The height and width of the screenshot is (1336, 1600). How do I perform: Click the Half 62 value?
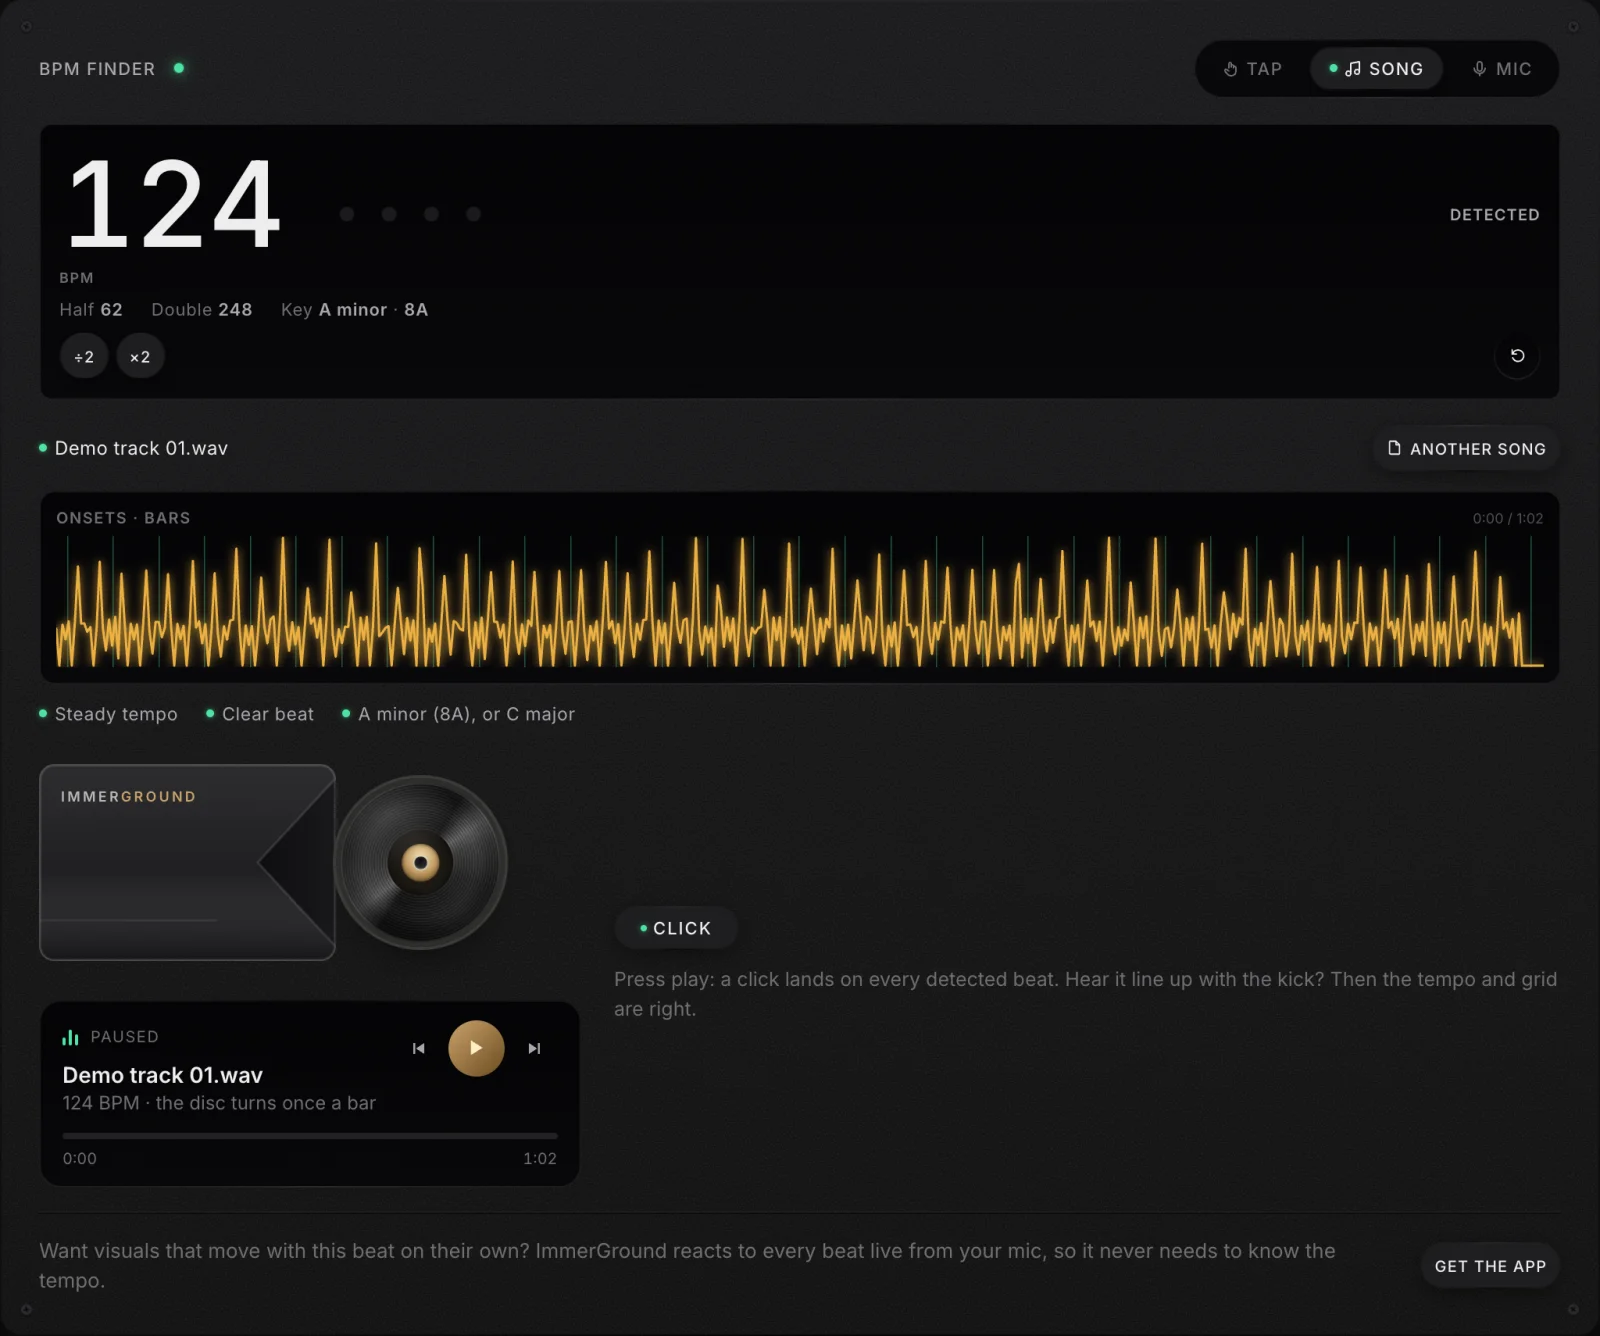pyautogui.click(x=91, y=310)
